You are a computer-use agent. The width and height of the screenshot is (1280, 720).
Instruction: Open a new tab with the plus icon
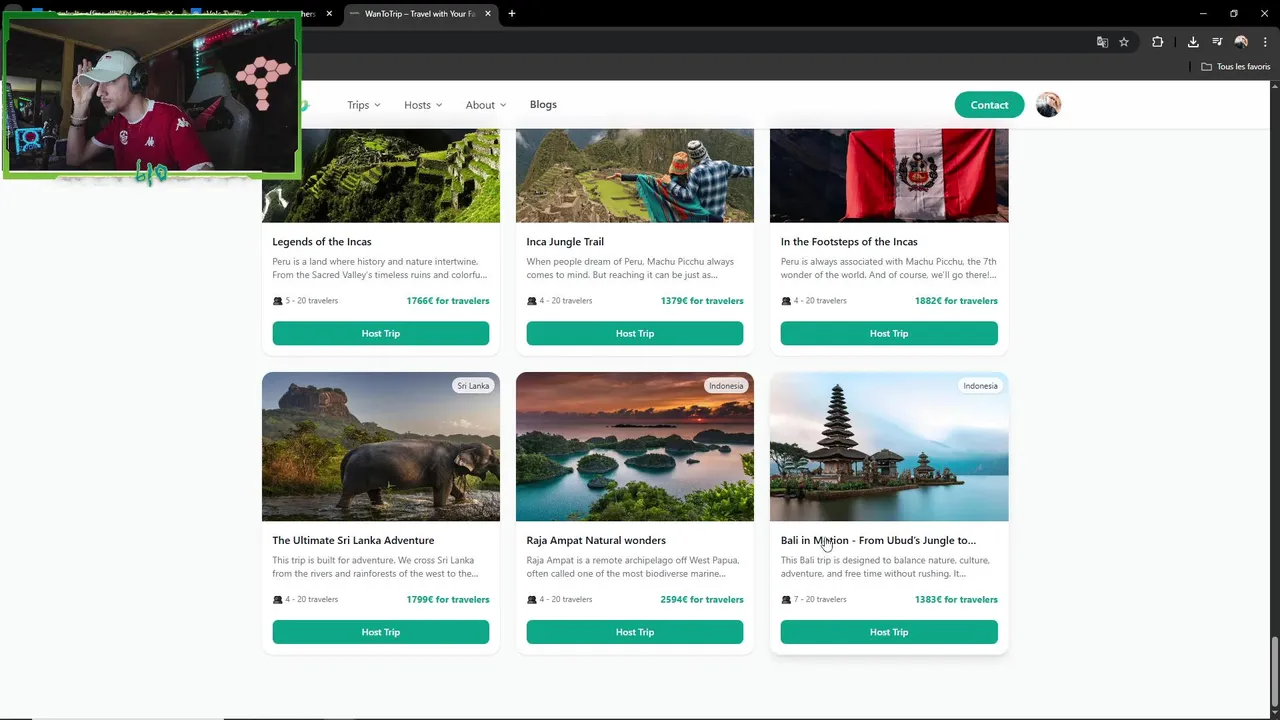pos(512,14)
